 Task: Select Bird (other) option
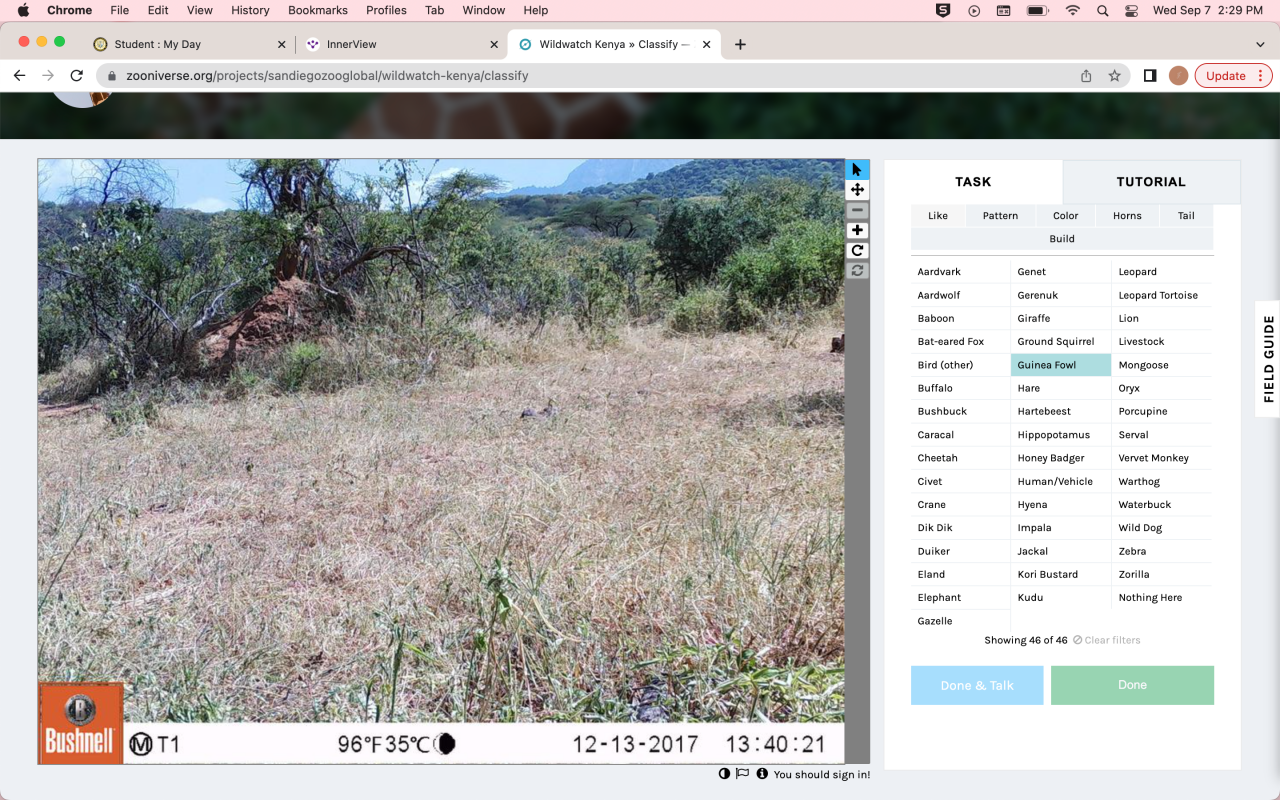click(x=960, y=365)
